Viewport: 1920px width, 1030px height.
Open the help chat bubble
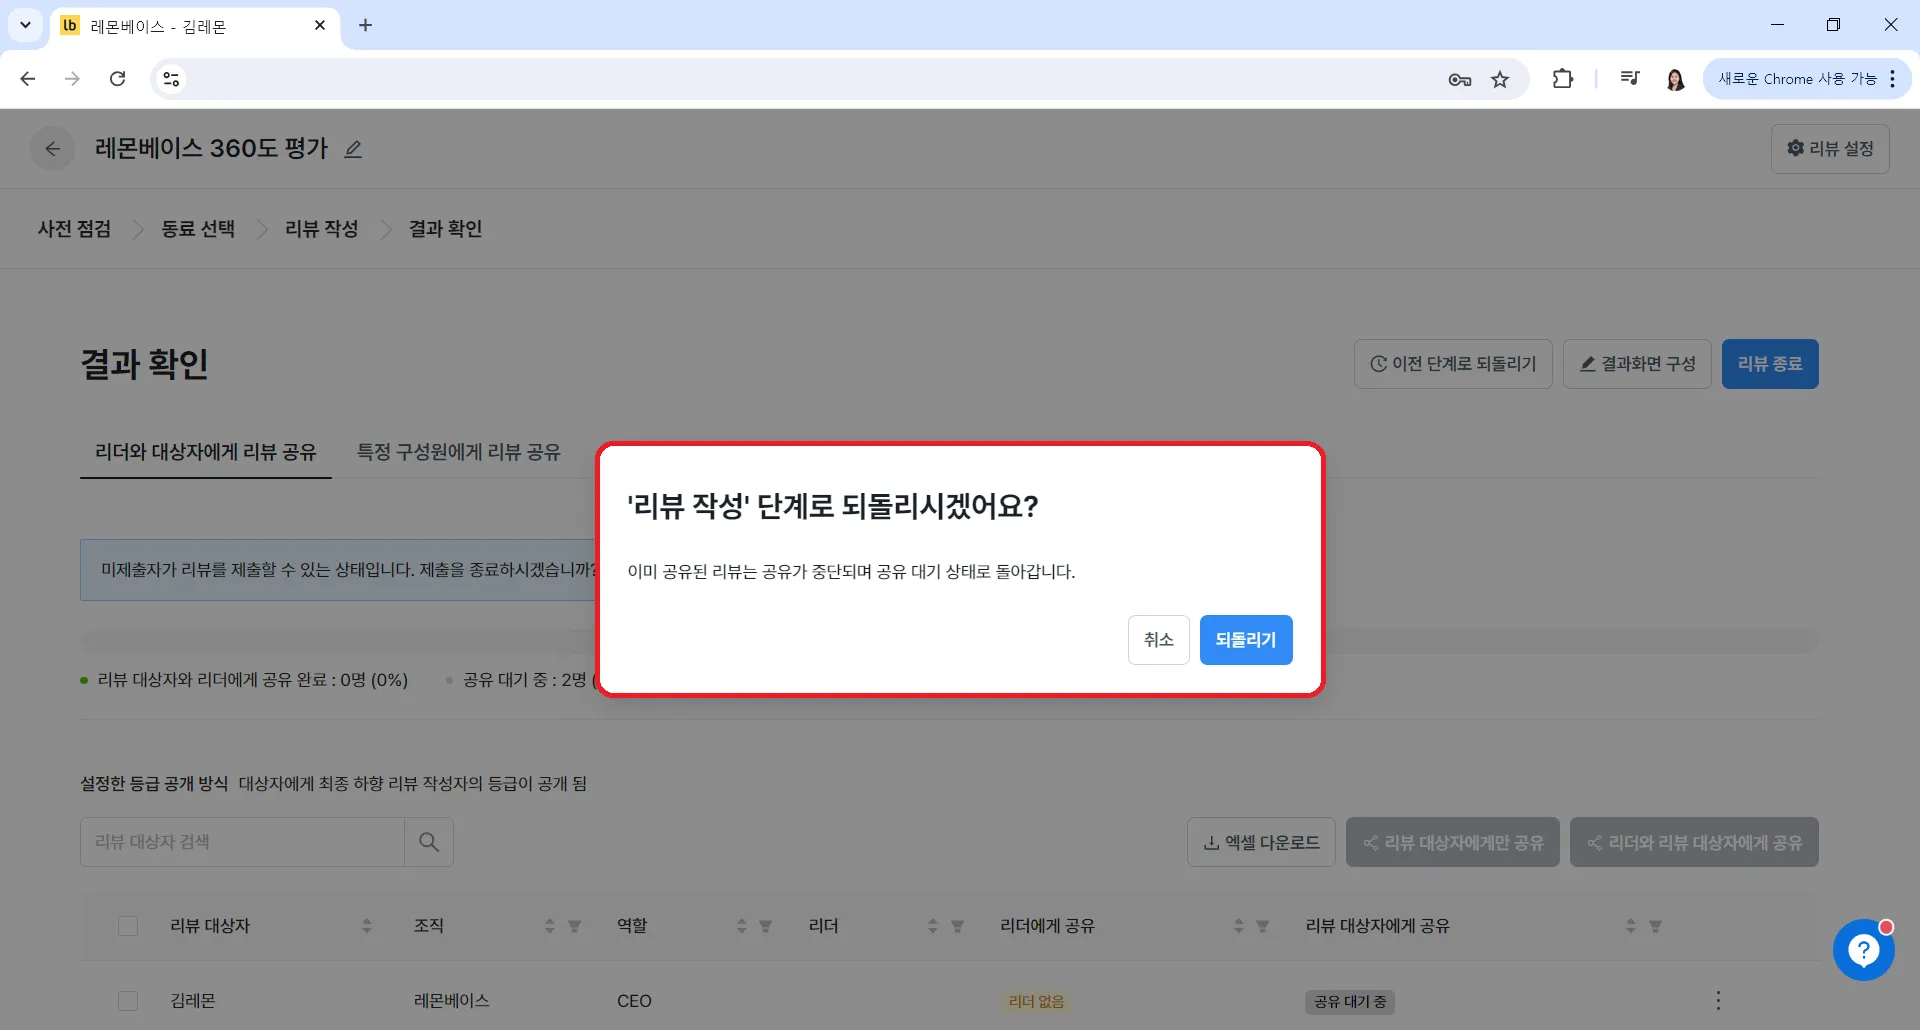pos(1863,950)
